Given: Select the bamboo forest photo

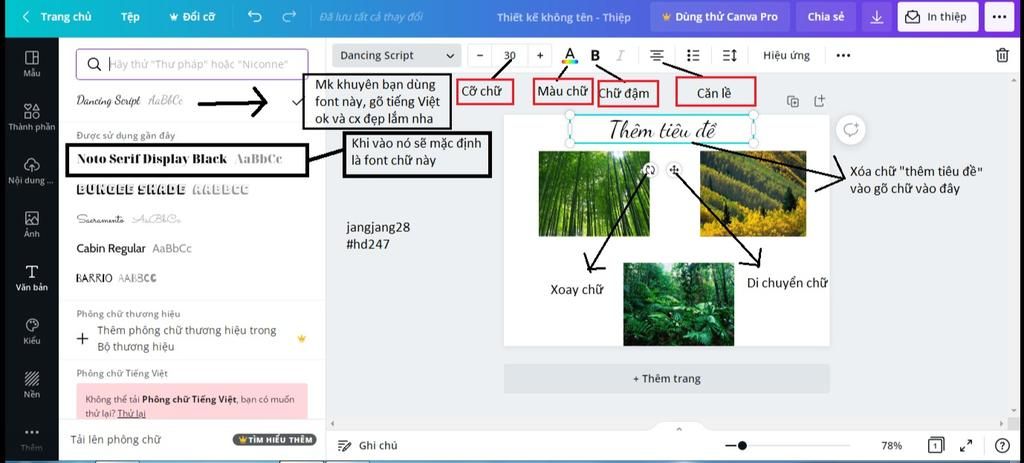Looking at the screenshot, I should [x=594, y=193].
